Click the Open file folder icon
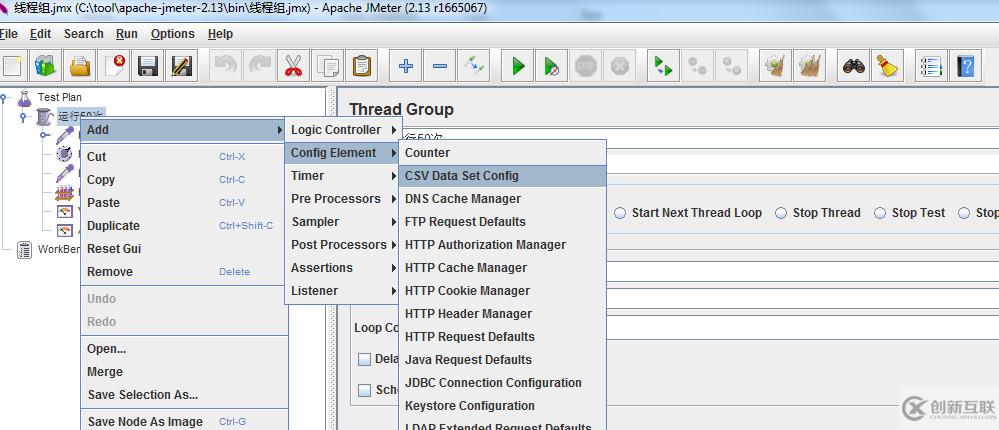 tap(80, 66)
